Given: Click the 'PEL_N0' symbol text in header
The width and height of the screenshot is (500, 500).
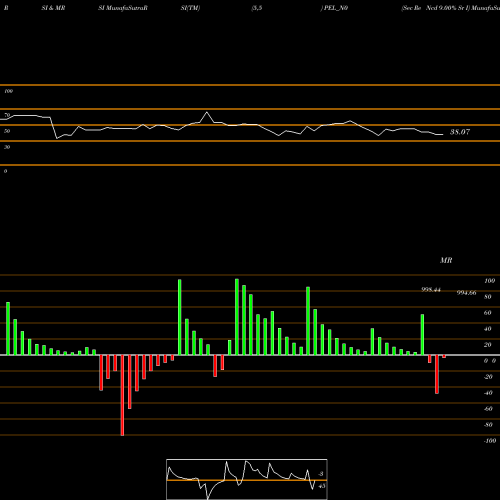Looking at the screenshot, I should coord(336,8).
